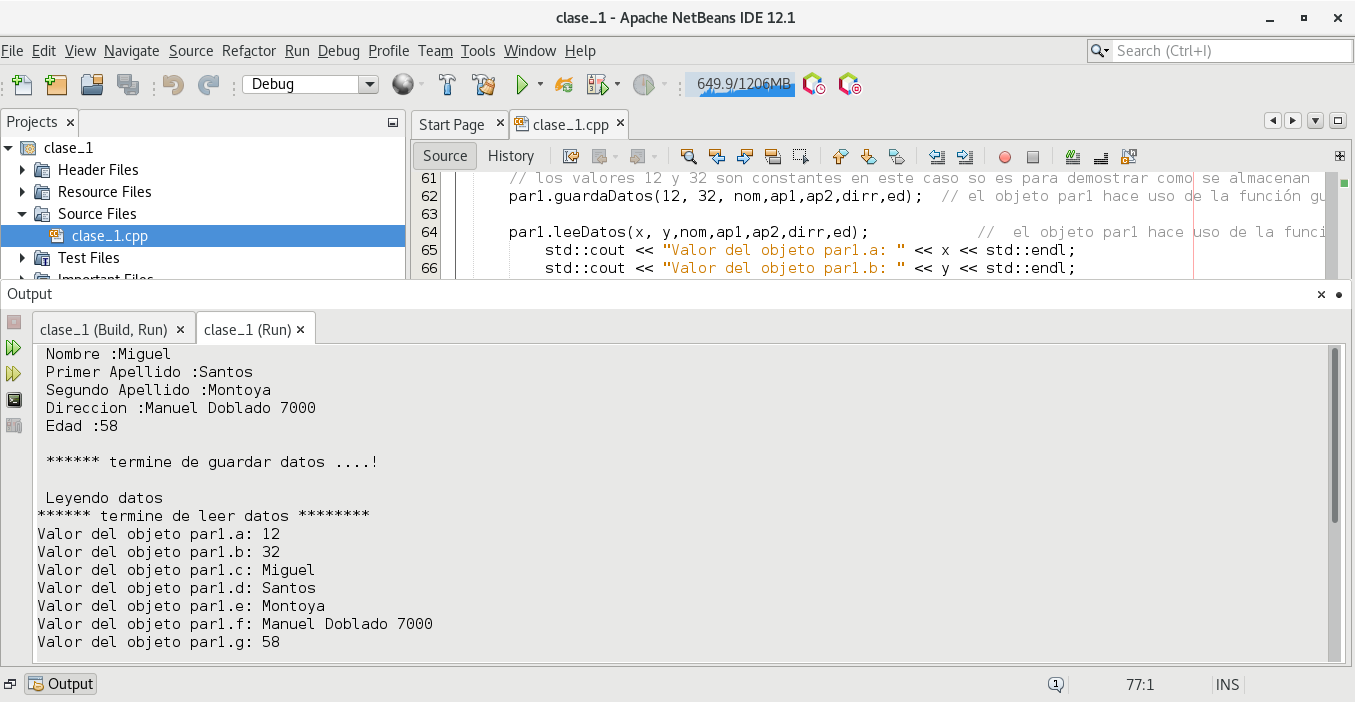Open the Debug configuration dropdown

pos(368,85)
